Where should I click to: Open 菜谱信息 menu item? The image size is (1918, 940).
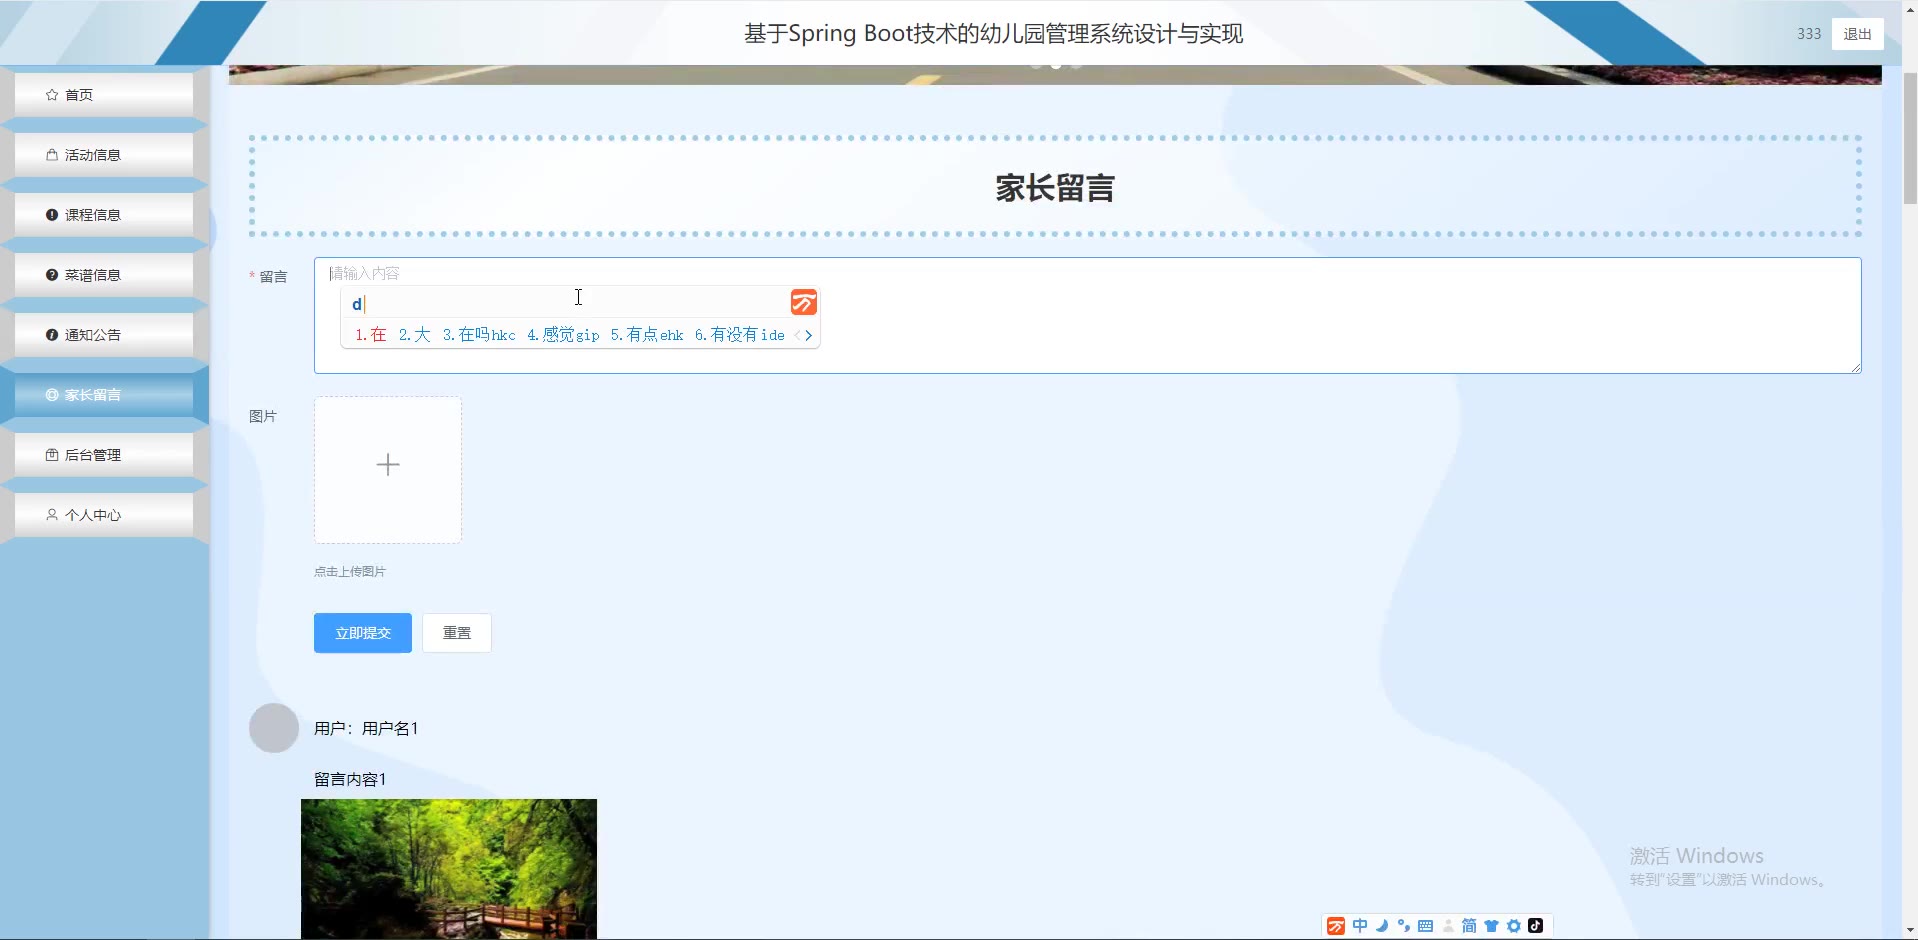tap(104, 275)
